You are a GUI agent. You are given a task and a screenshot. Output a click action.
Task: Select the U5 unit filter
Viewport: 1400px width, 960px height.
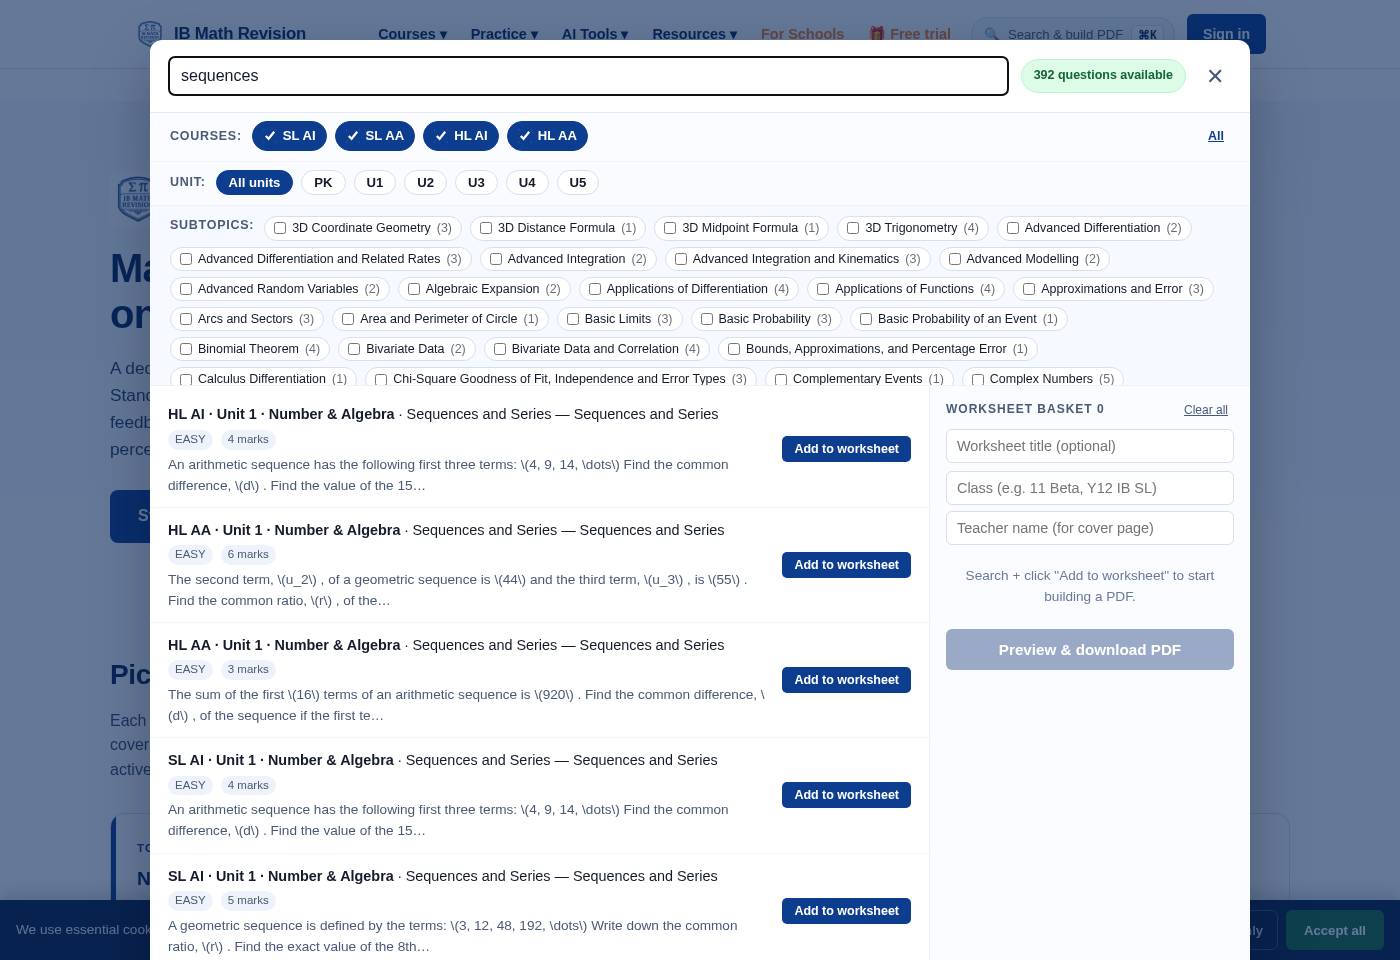tap(578, 183)
